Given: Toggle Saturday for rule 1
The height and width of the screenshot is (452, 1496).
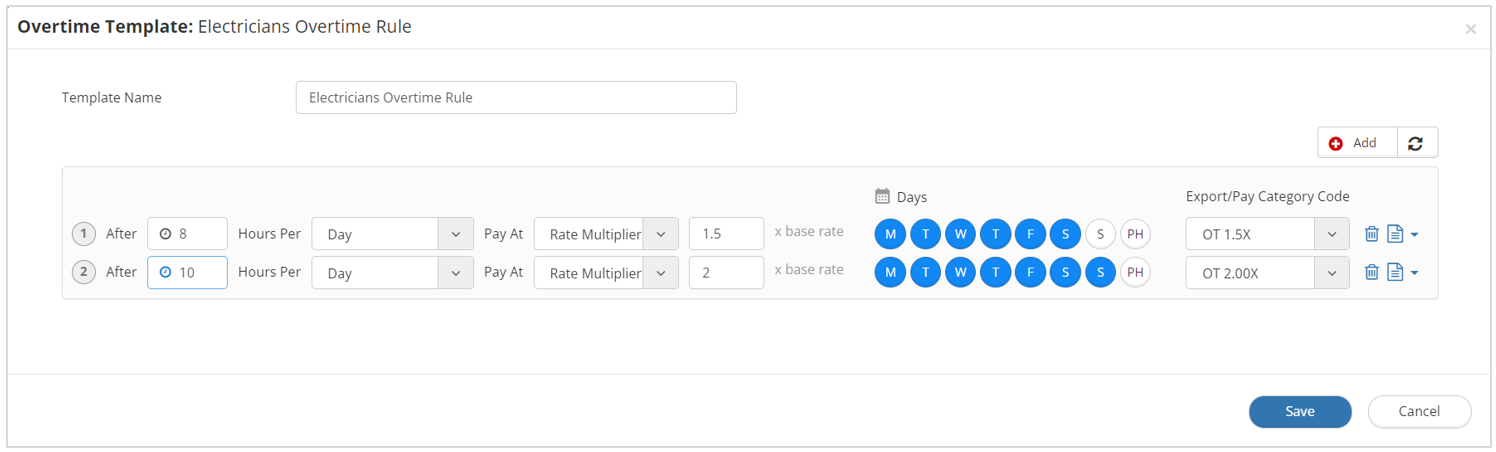Looking at the screenshot, I should coord(1065,234).
